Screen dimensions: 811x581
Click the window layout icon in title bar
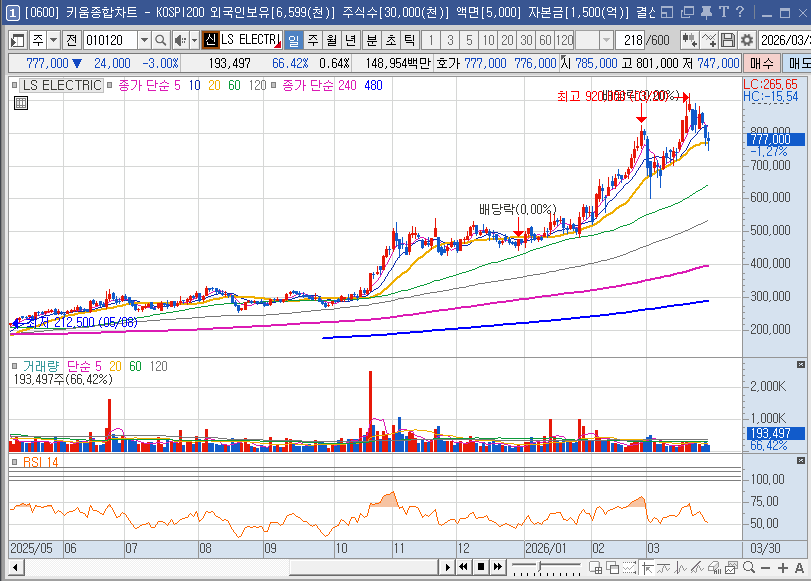tap(668, 12)
